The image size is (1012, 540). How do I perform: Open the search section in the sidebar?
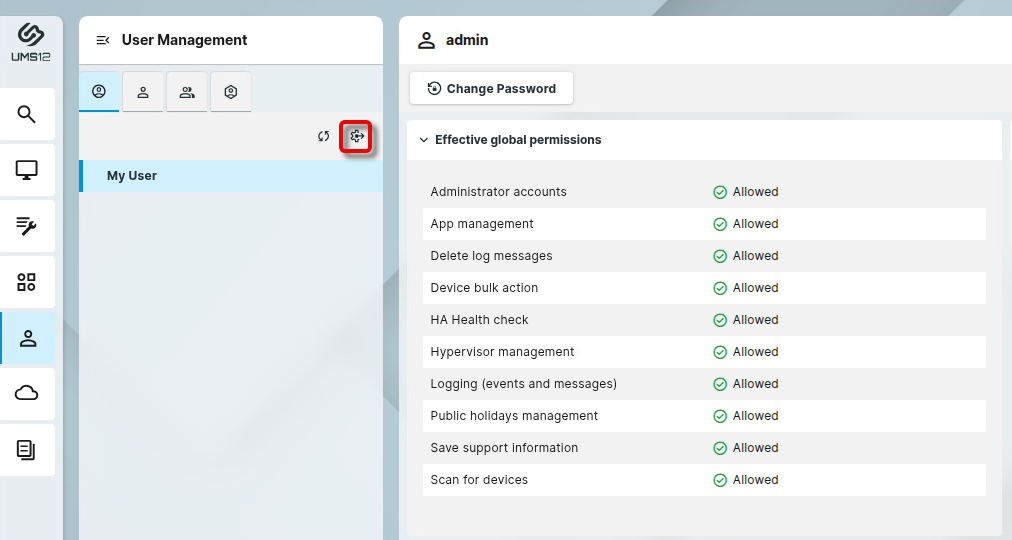point(27,114)
